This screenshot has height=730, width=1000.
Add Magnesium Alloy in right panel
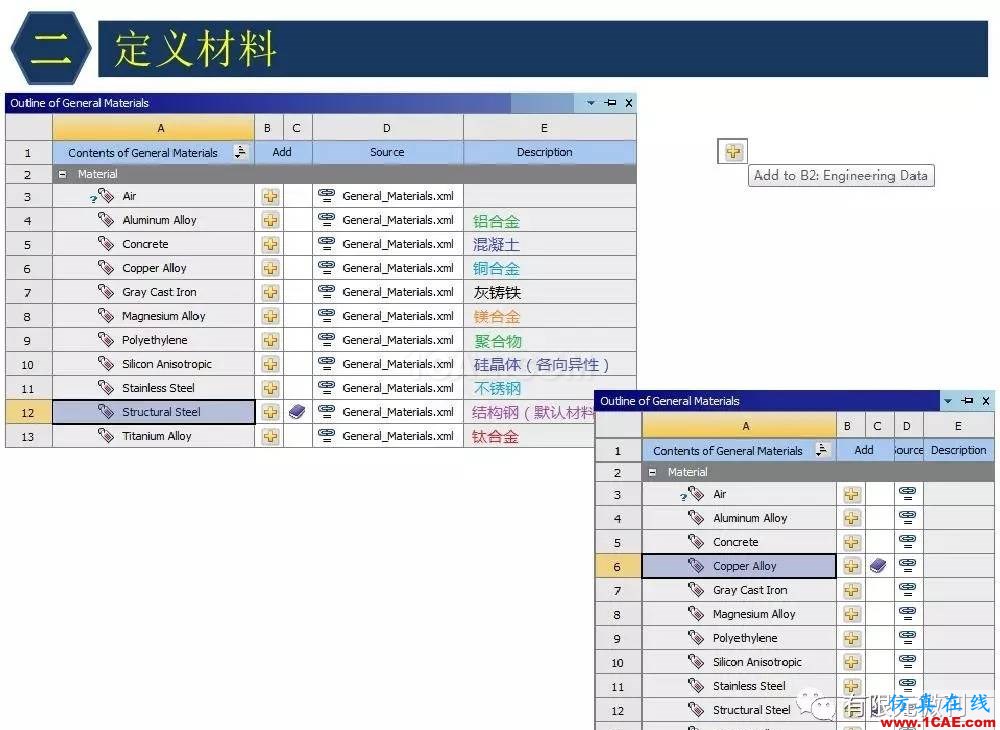tap(851, 615)
